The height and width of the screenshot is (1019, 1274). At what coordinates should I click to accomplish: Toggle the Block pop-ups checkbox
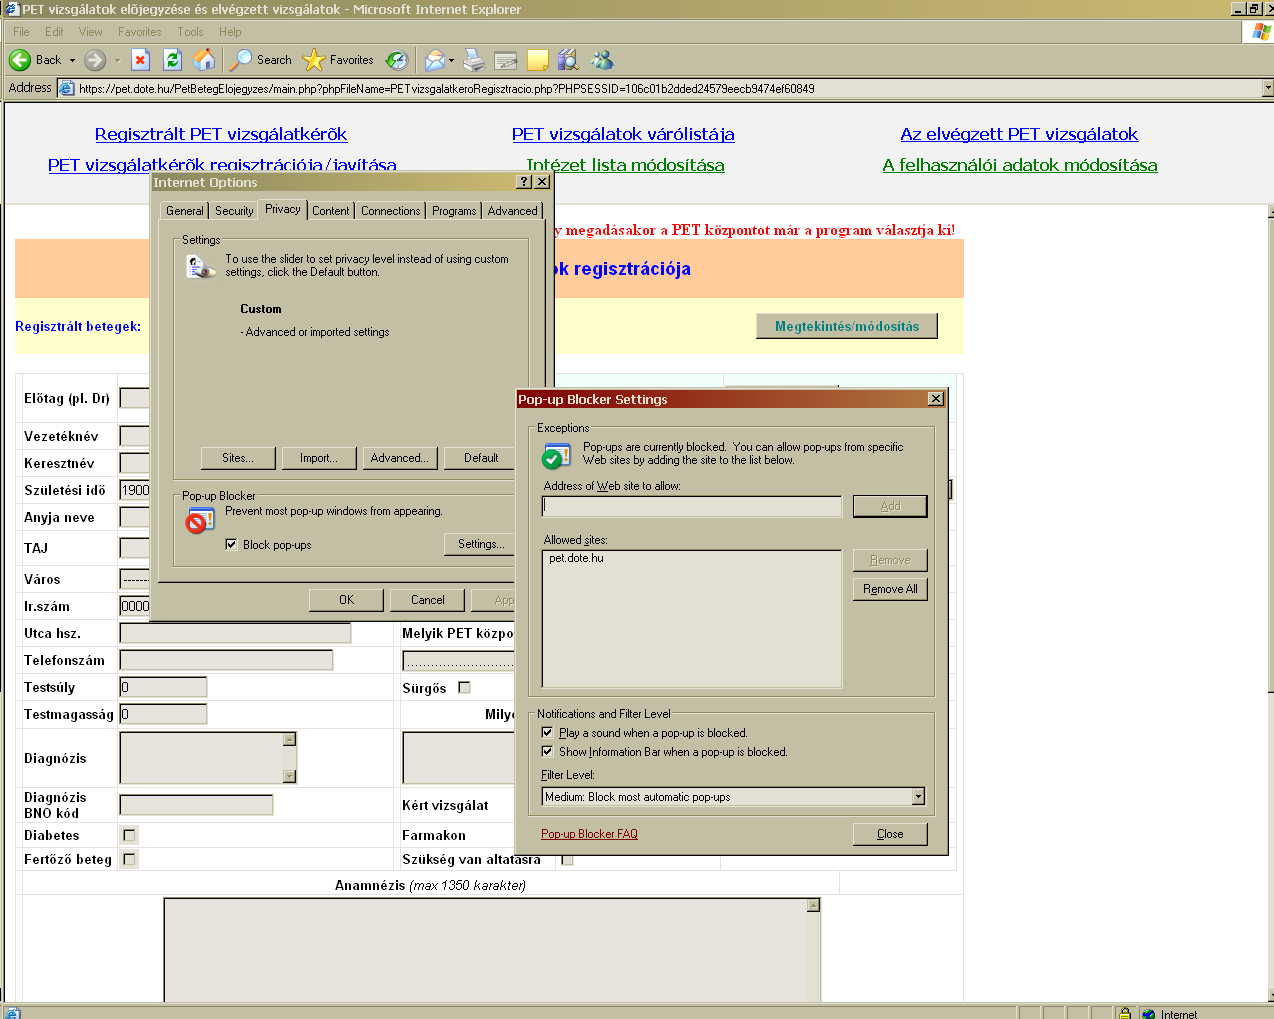coord(231,544)
